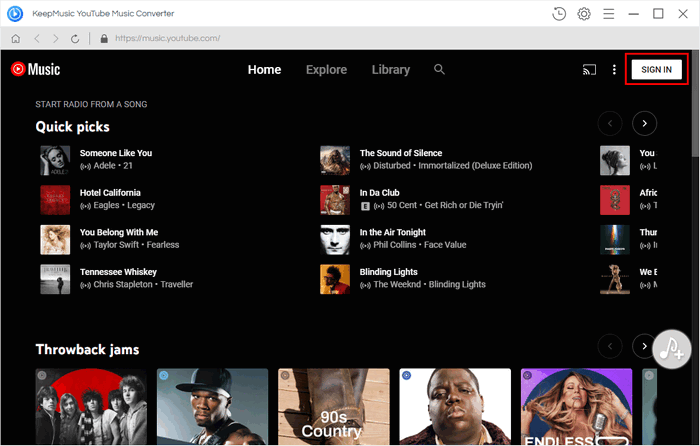This screenshot has width=700, height=446.
Task: Go to browser home page icon
Action: [x=16, y=39]
